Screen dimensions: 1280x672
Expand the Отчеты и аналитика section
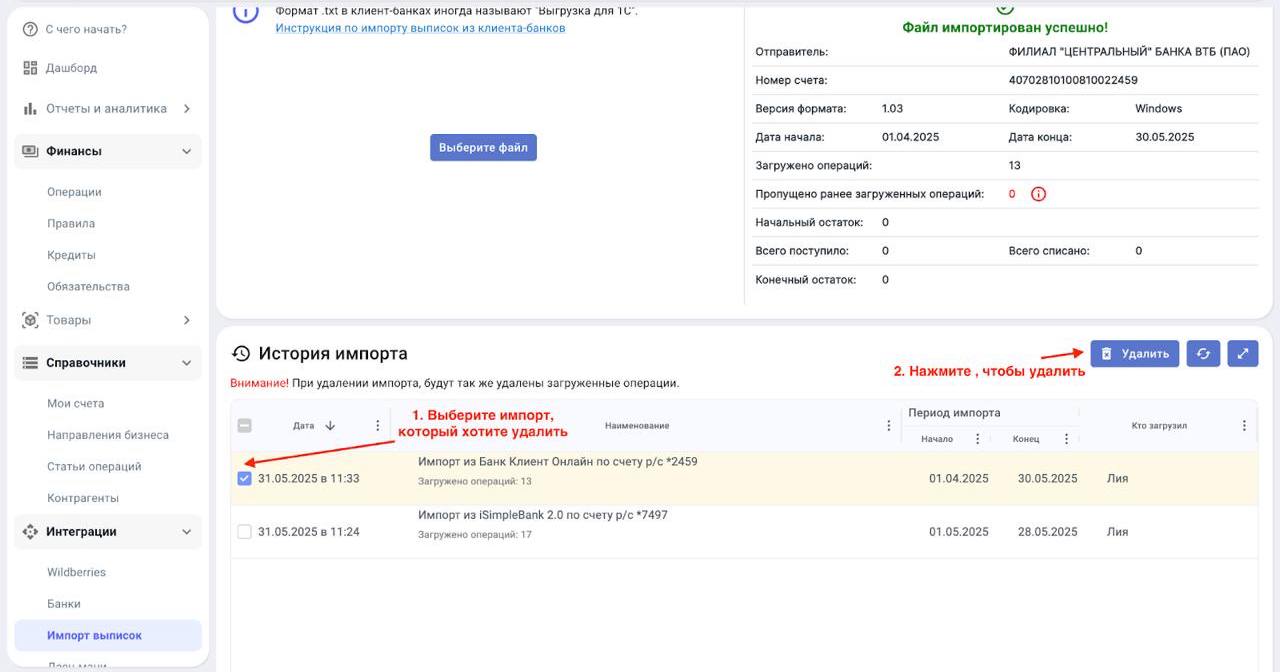(x=186, y=109)
